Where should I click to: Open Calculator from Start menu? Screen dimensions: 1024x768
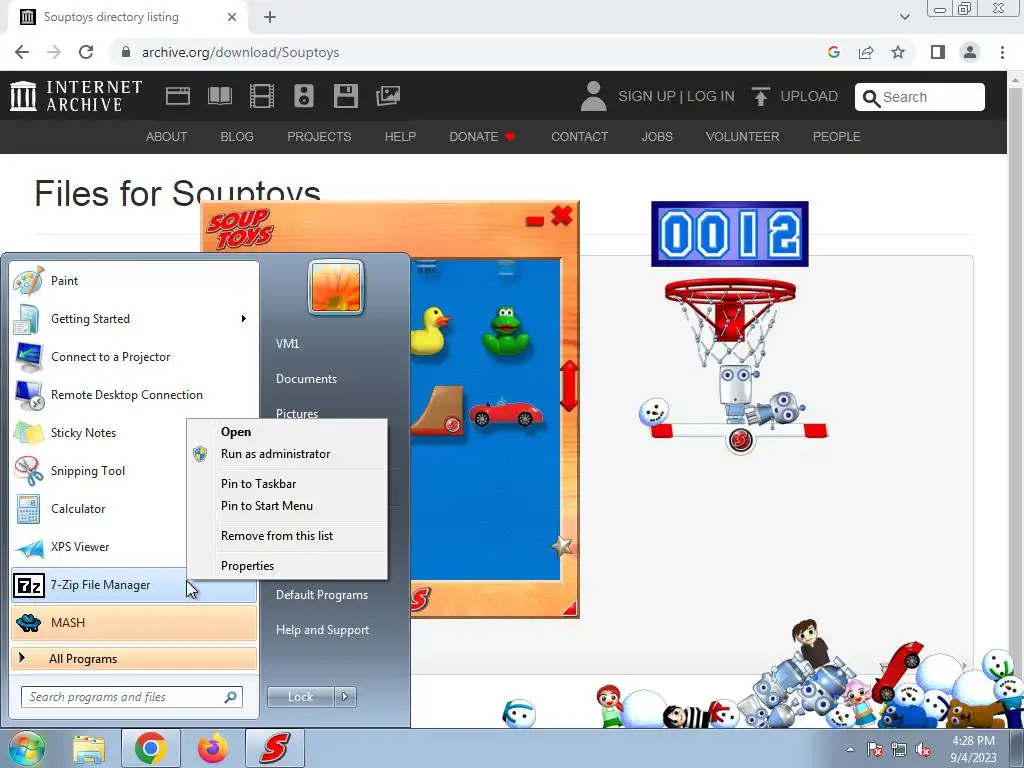[x=98, y=509]
